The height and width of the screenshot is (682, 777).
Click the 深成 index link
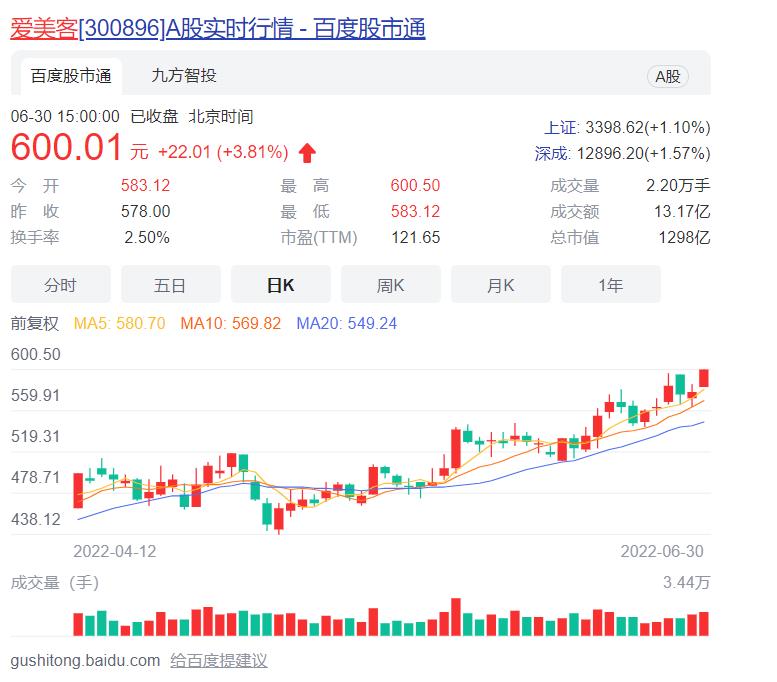(x=552, y=154)
